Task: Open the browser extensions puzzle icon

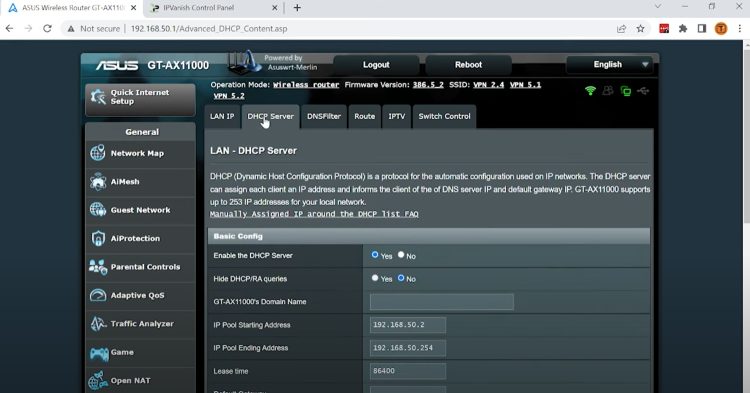Action: (x=683, y=29)
